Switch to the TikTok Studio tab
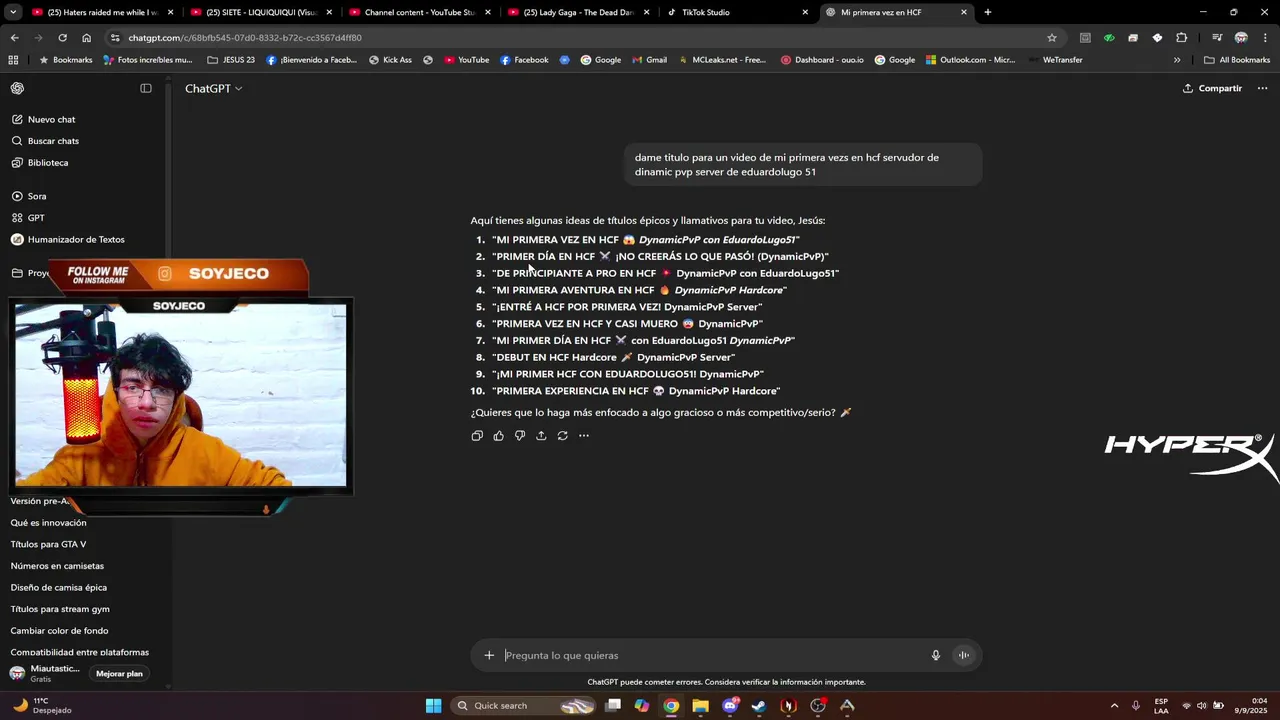 (x=736, y=12)
